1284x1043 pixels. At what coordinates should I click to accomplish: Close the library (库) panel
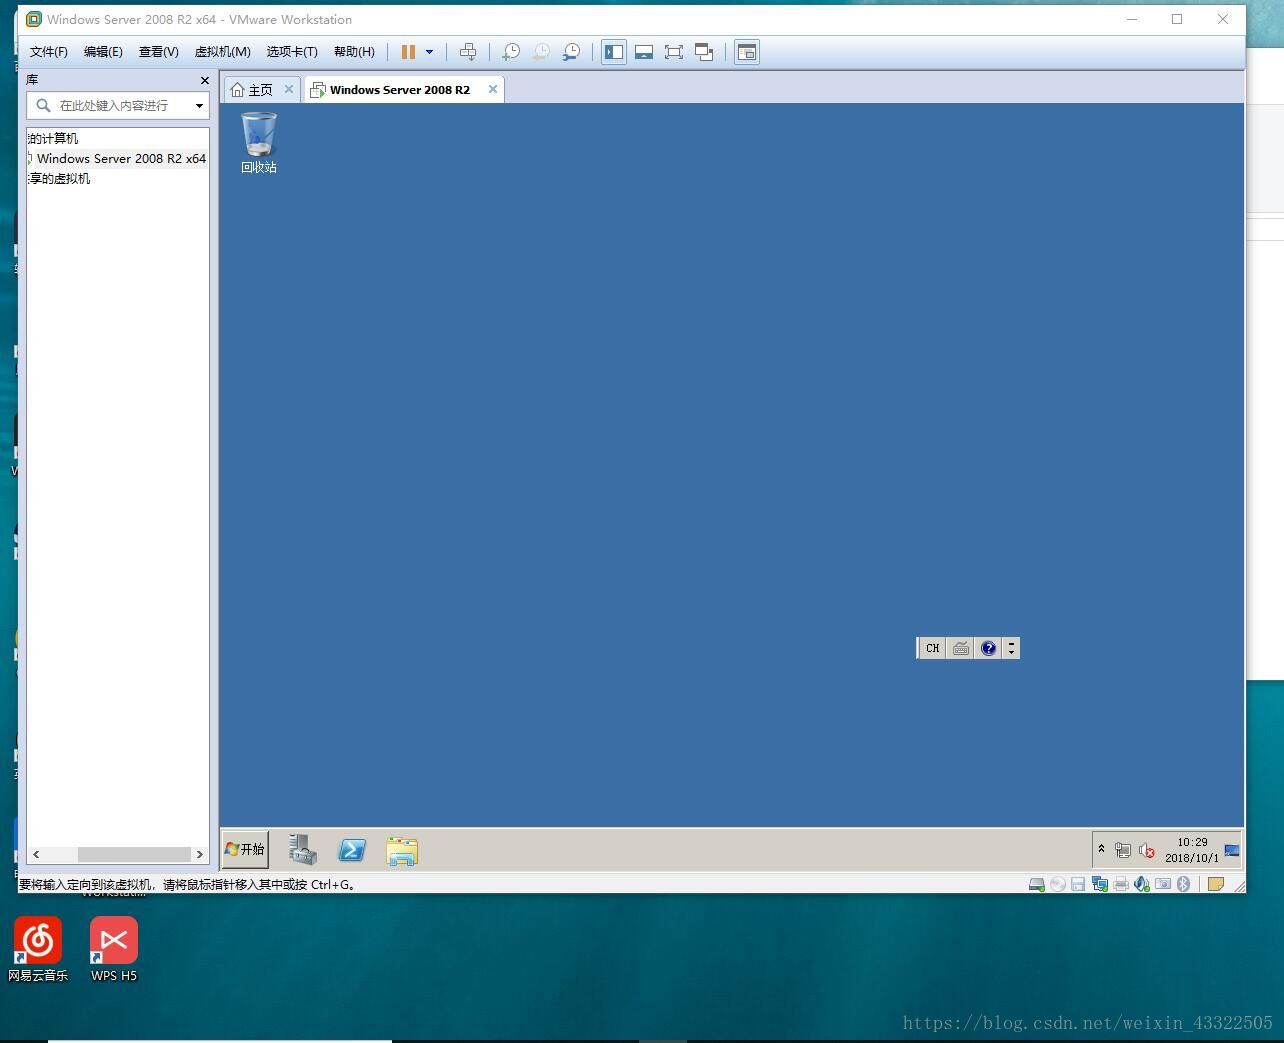(205, 80)
